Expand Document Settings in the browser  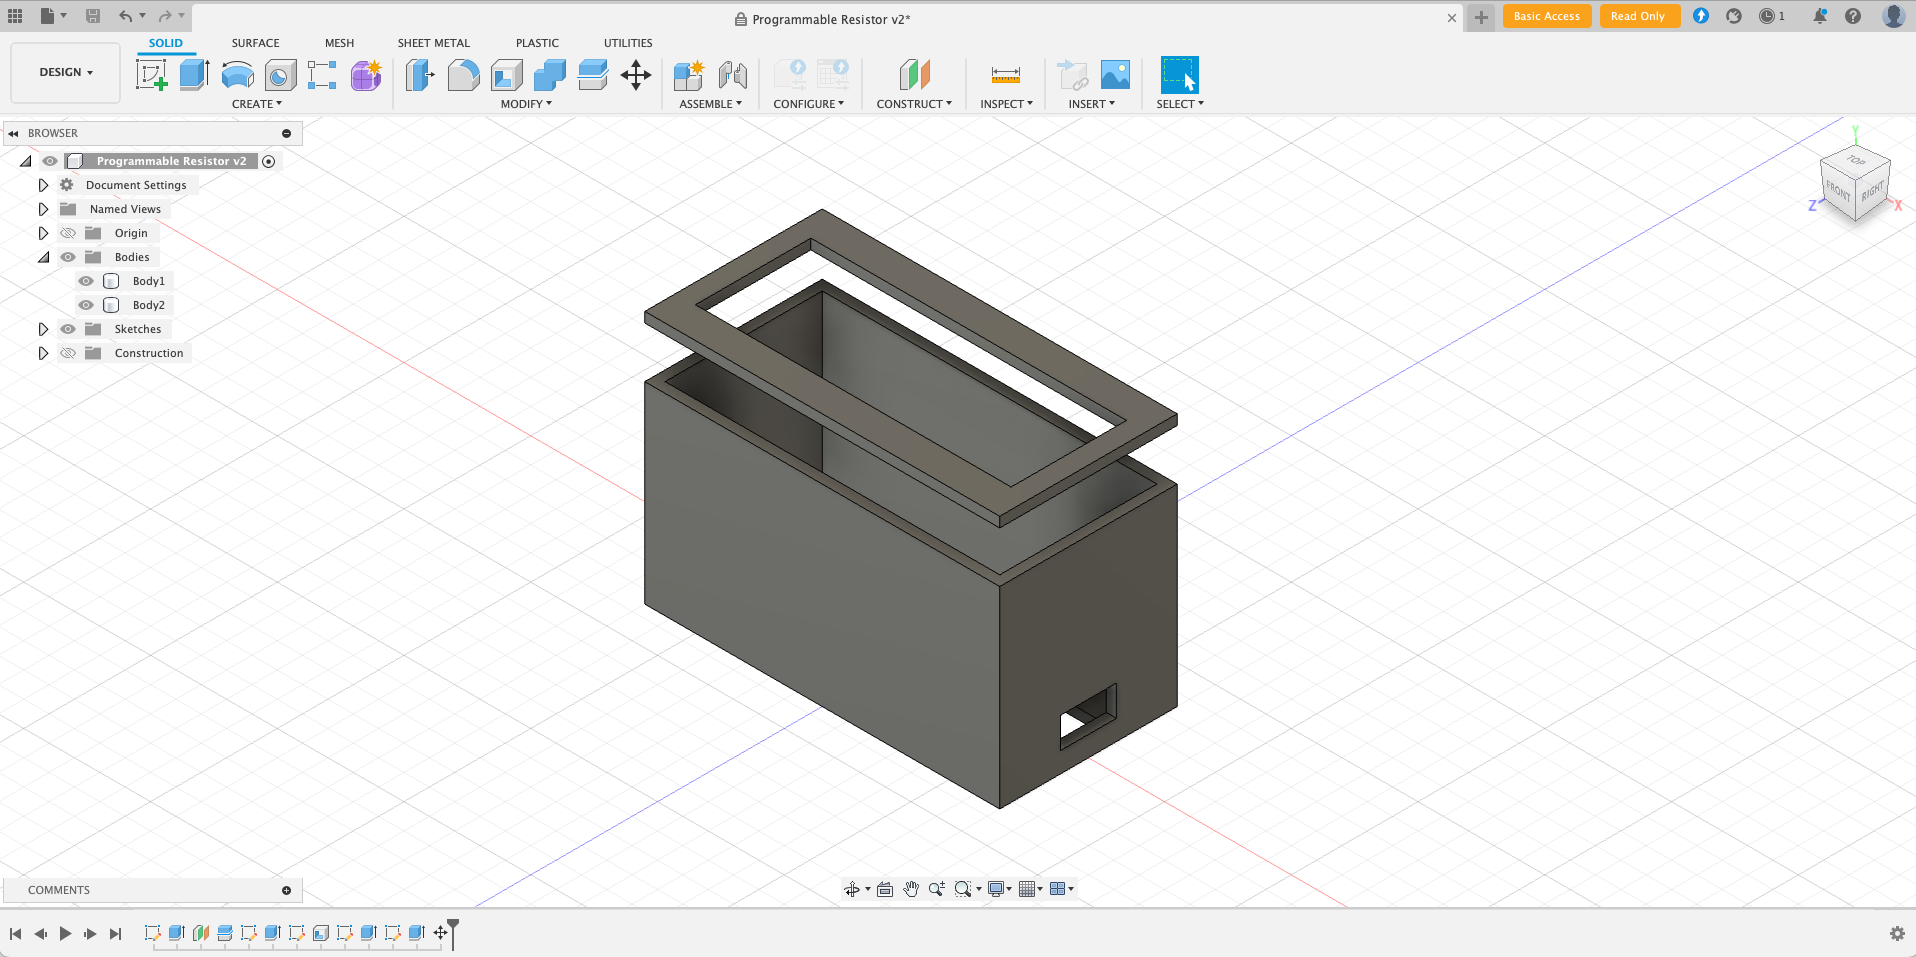coord(43,185)
